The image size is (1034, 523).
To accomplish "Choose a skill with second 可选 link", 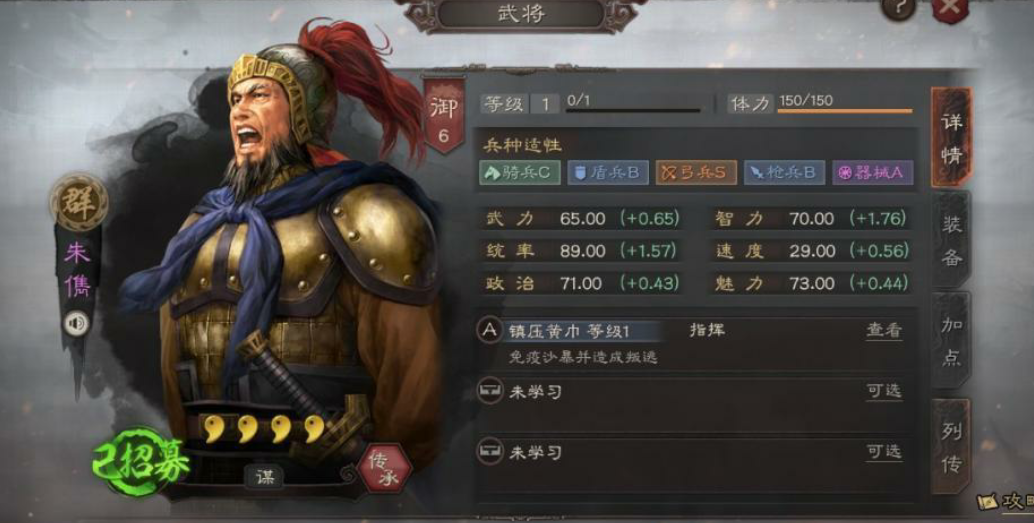I will 884,452.
